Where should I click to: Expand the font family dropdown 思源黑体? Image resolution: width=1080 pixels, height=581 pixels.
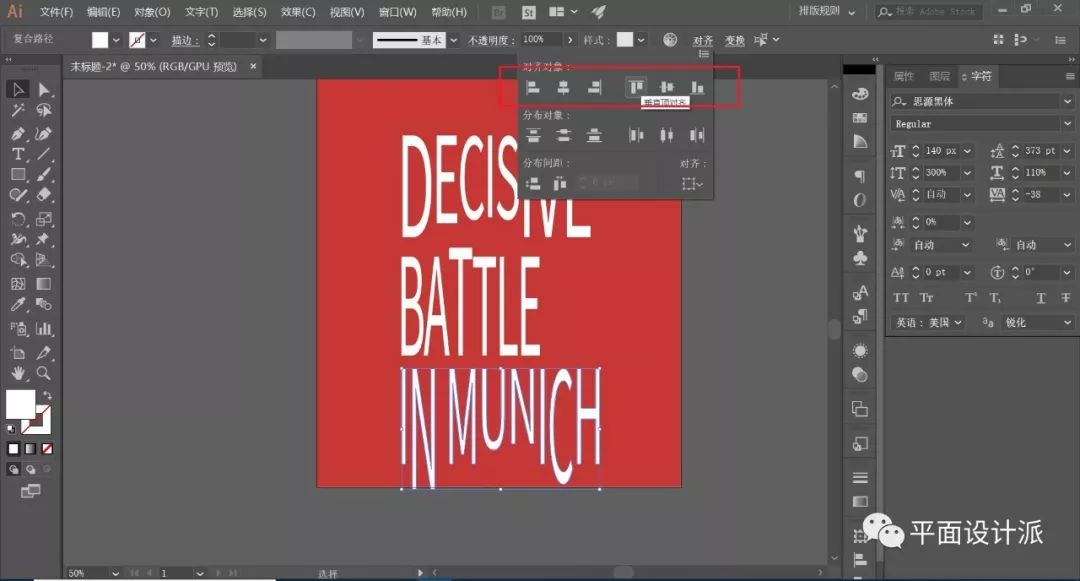point(1066,101)
